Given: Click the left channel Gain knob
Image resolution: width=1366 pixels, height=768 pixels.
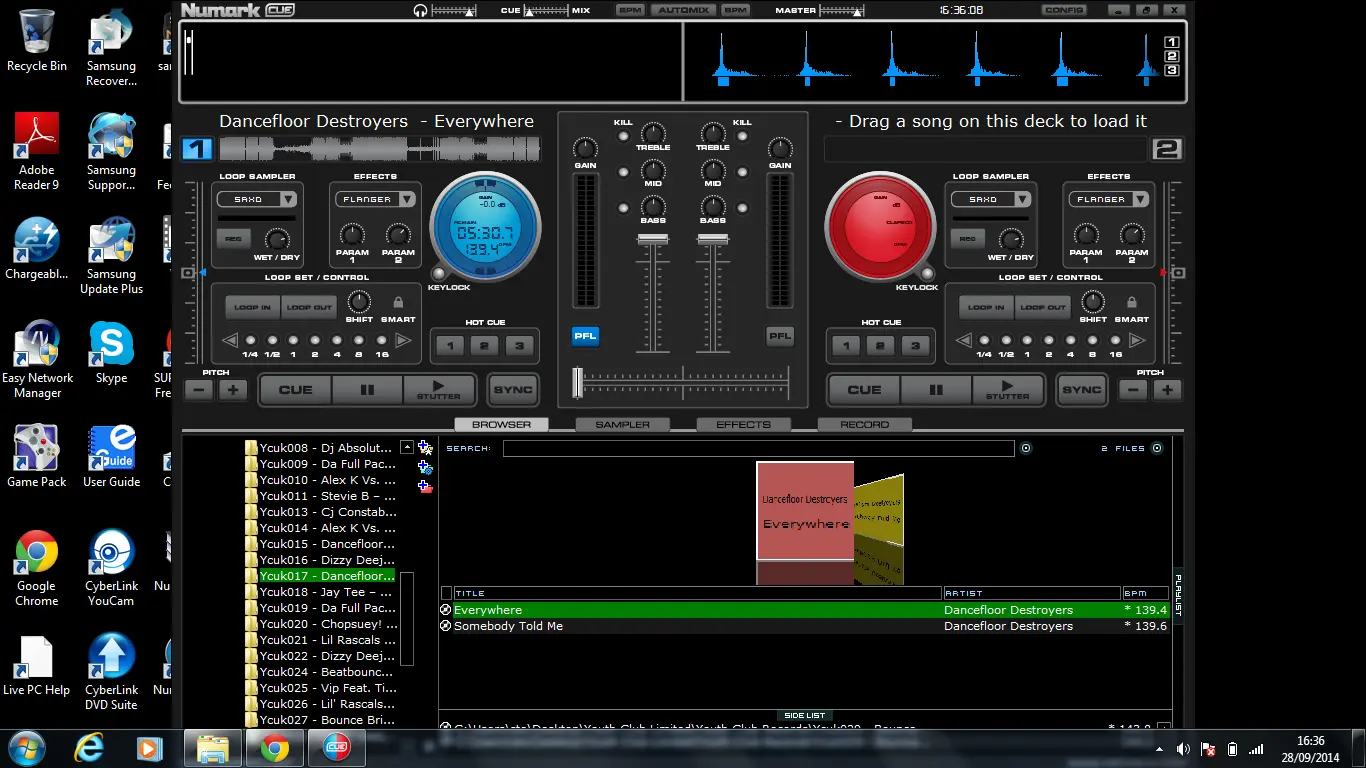Looking at the screenshot, I should click(586, 148).
